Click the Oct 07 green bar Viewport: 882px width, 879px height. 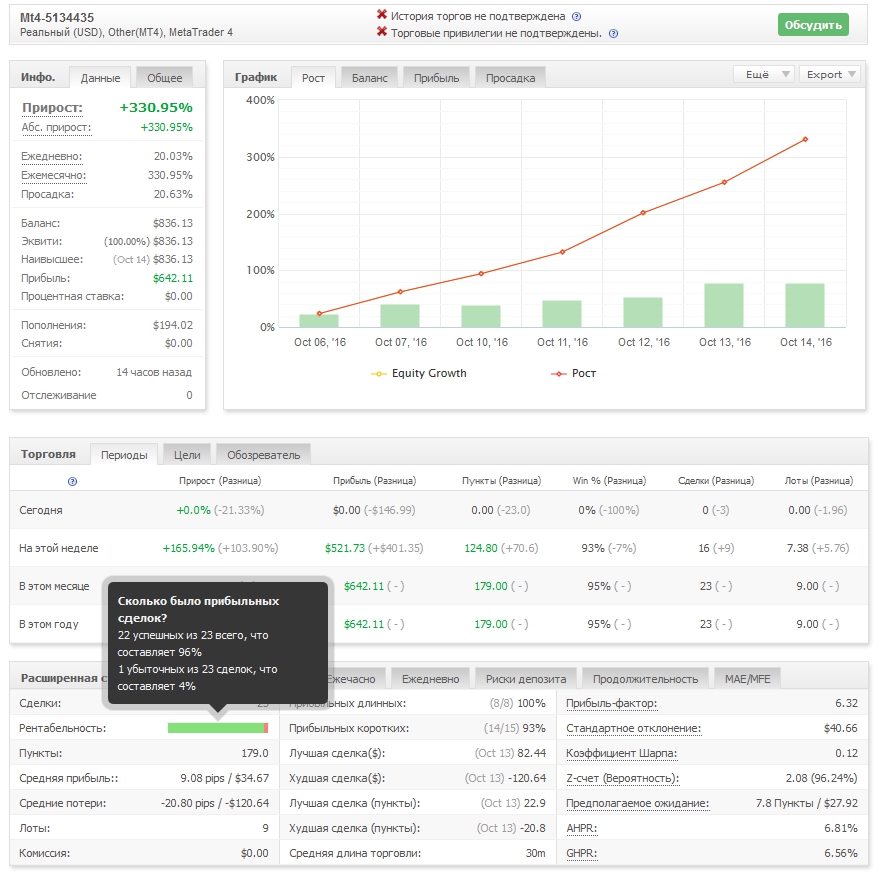[400, 315]
